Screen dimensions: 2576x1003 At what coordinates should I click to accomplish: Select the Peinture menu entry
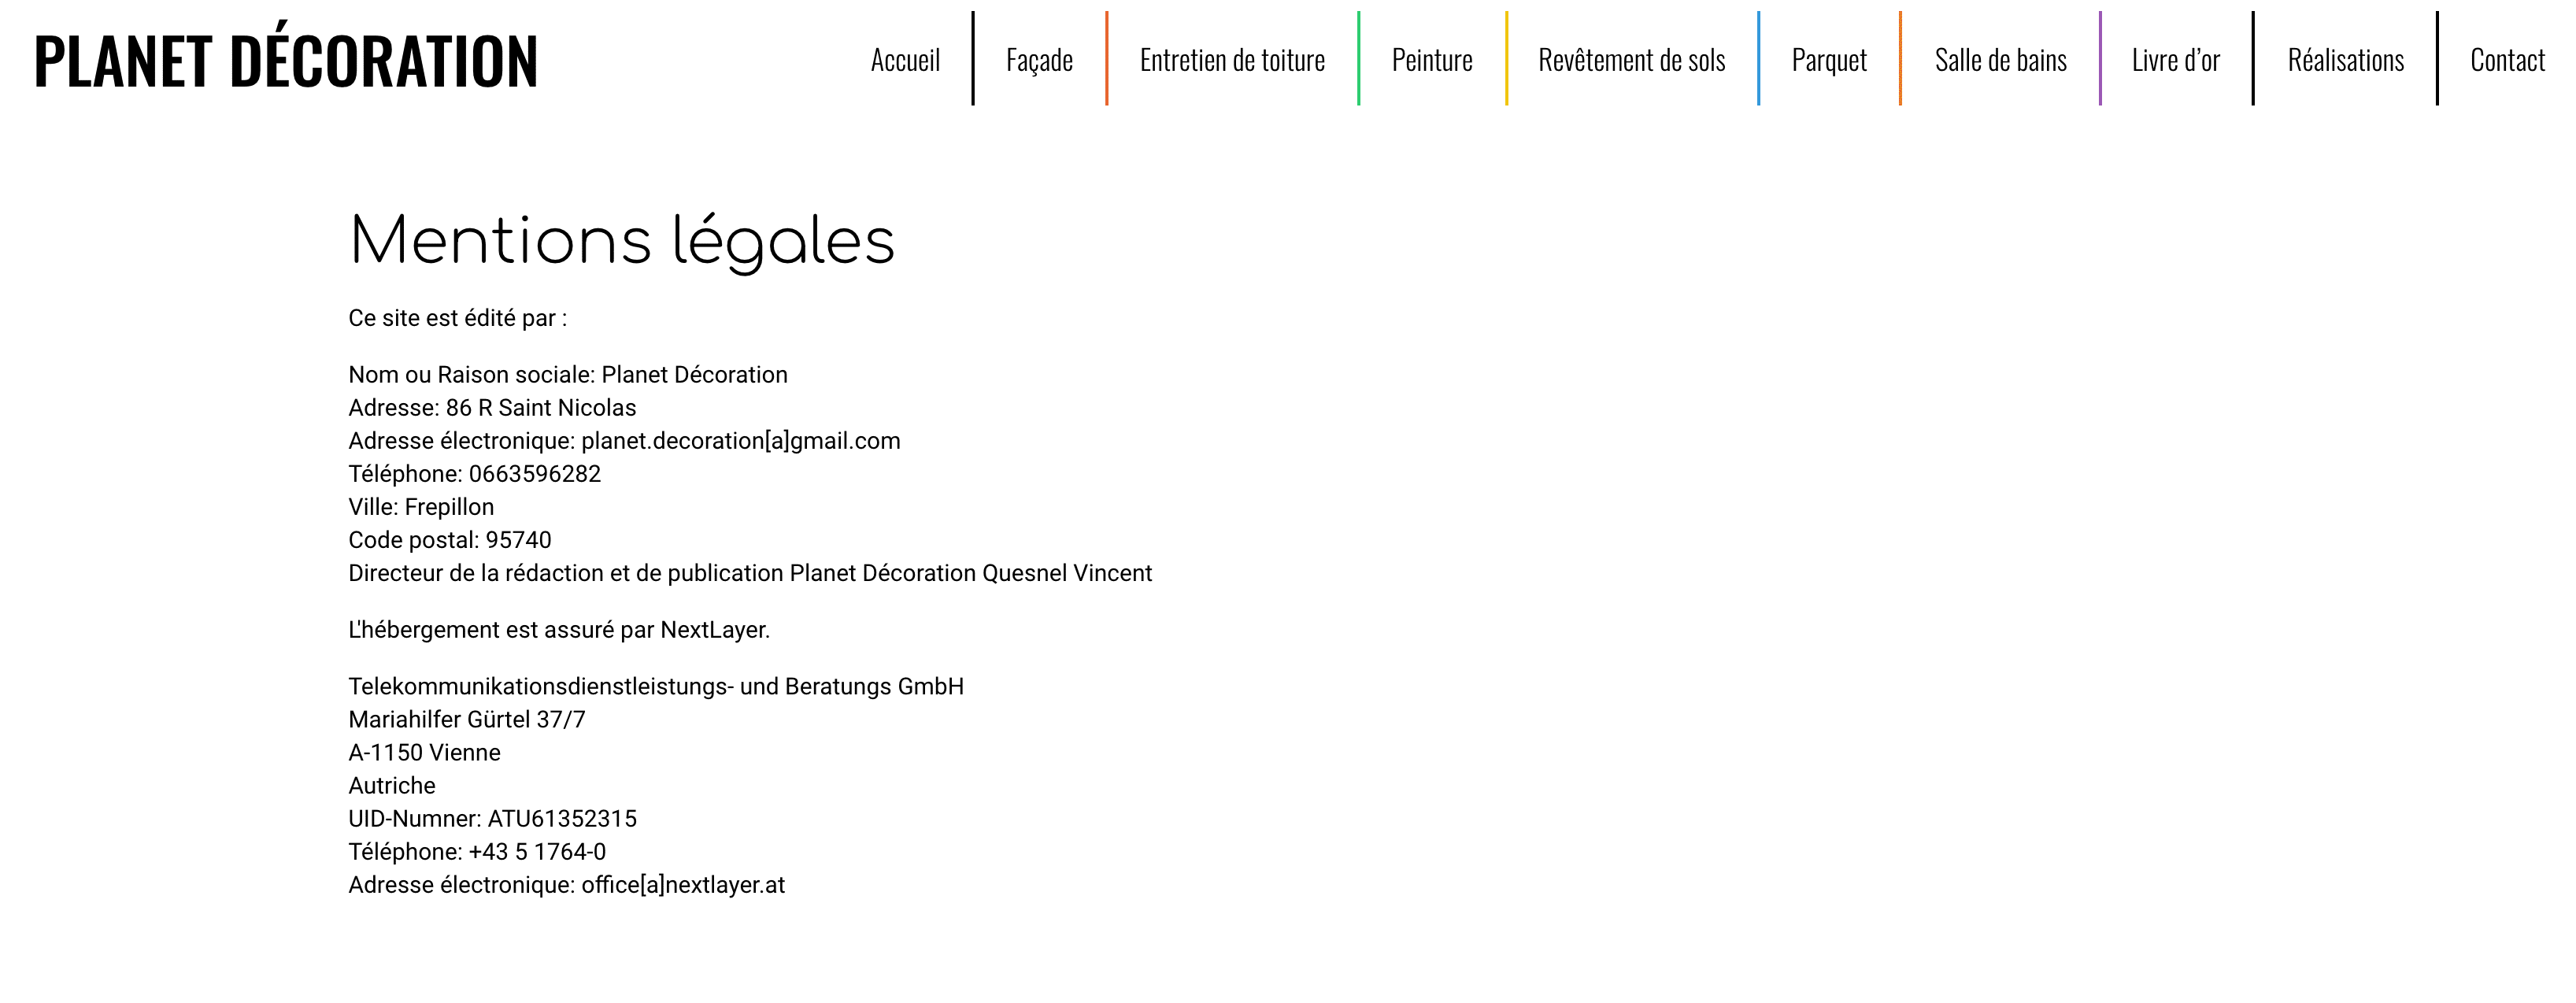pyautogui.click(x=1432, y=61)
